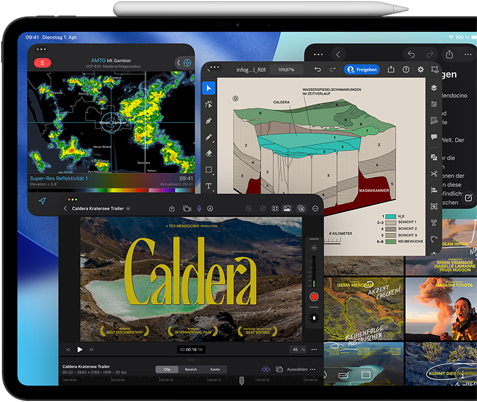Open radar site selector target icon
The height and width of the screenshot is (402, 477).
pos(188,63)
